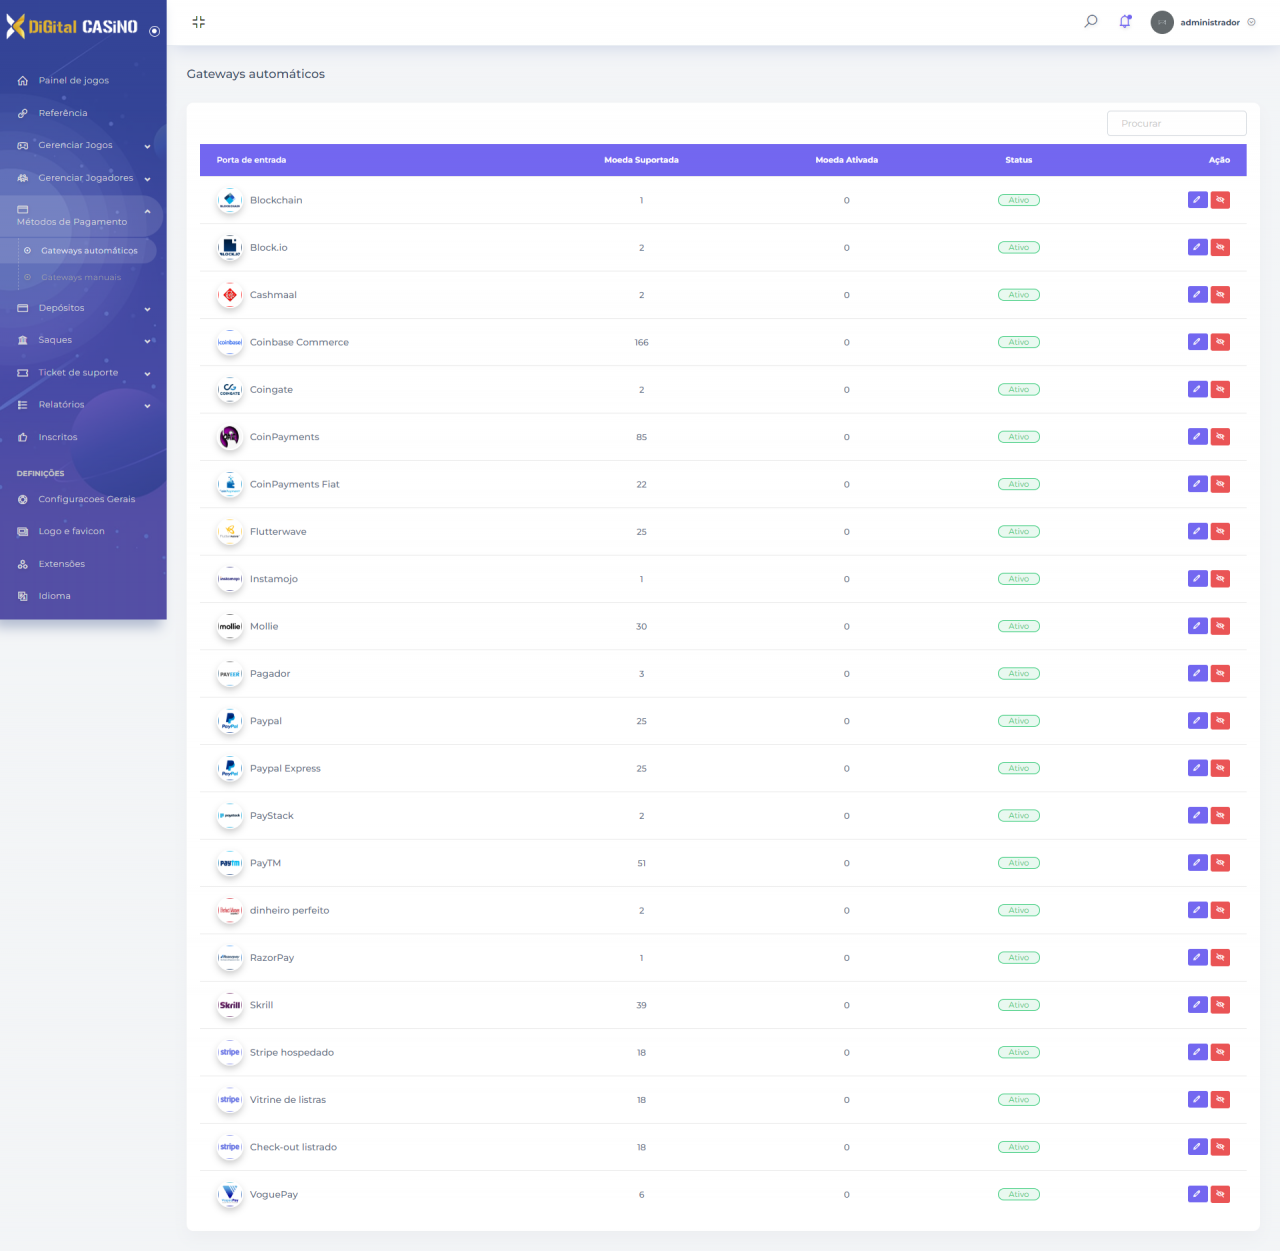Click the Ativo status badge for Coingate
This screenshot has width=1280, height=1251.
[1018, 389]
